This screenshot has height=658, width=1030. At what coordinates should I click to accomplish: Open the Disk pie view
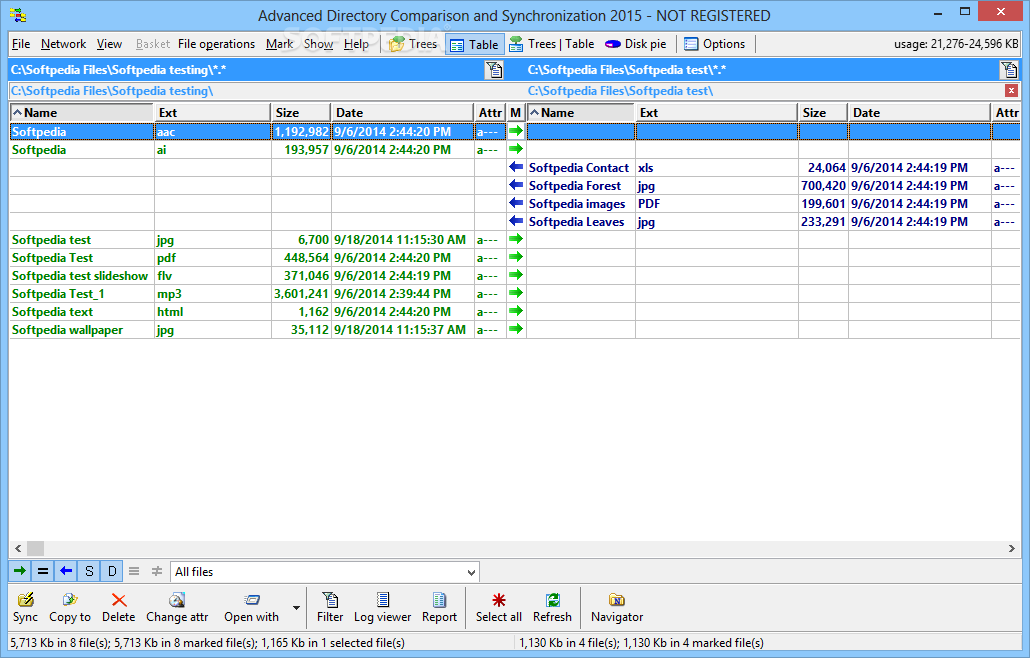[x=635, y=44]
